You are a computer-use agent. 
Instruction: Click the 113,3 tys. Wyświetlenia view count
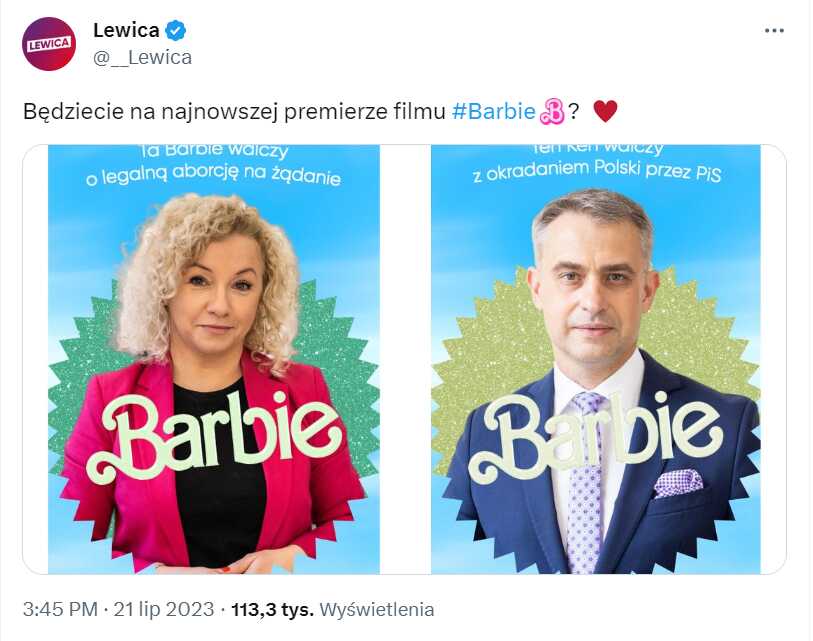[332, 609]
